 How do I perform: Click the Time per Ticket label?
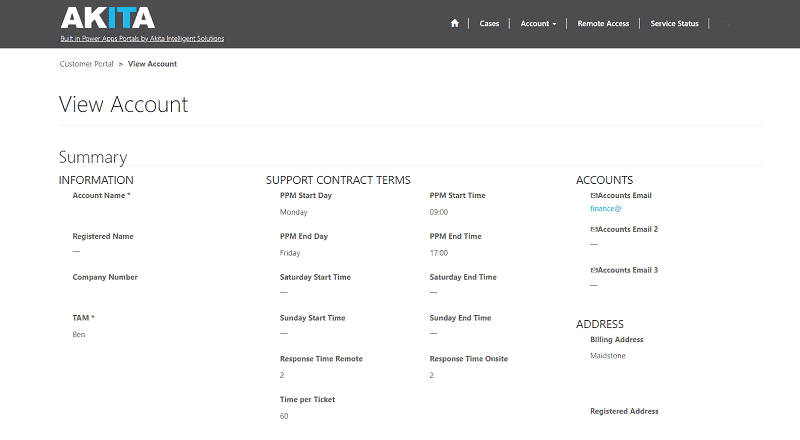[307, 400]
